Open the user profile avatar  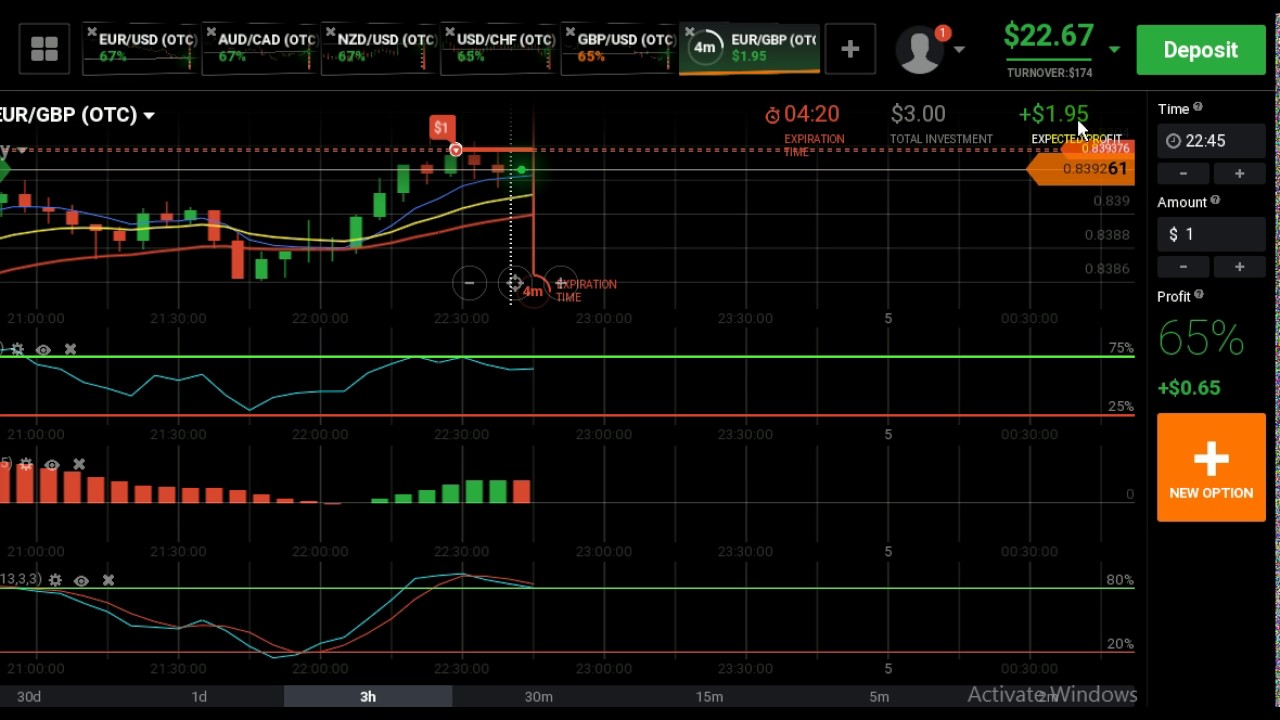click(920, 51)
